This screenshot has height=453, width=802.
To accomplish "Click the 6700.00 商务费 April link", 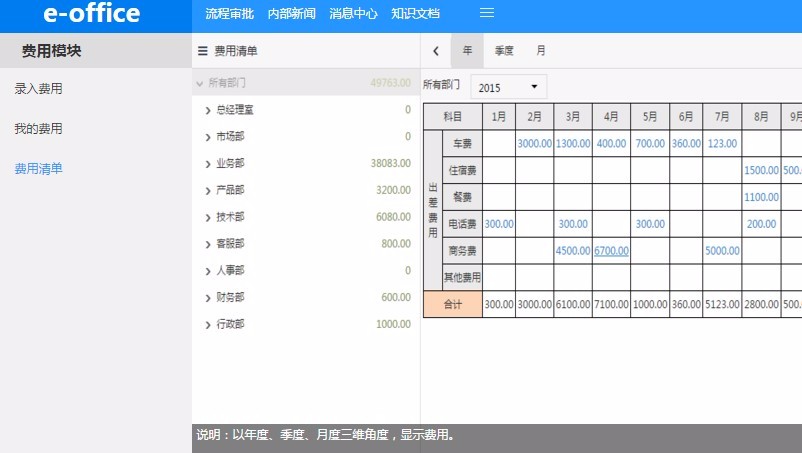I will pyautogui.click(x=611, y=251).
